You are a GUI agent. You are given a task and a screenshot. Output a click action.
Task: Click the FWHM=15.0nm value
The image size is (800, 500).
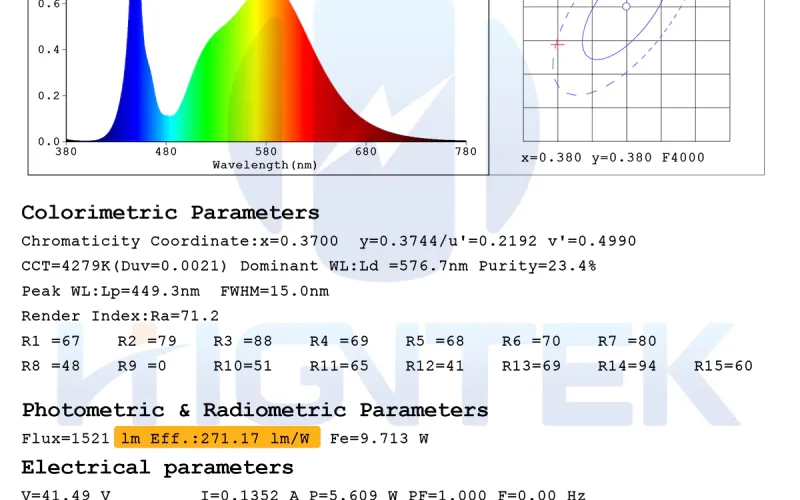[274, 291]
